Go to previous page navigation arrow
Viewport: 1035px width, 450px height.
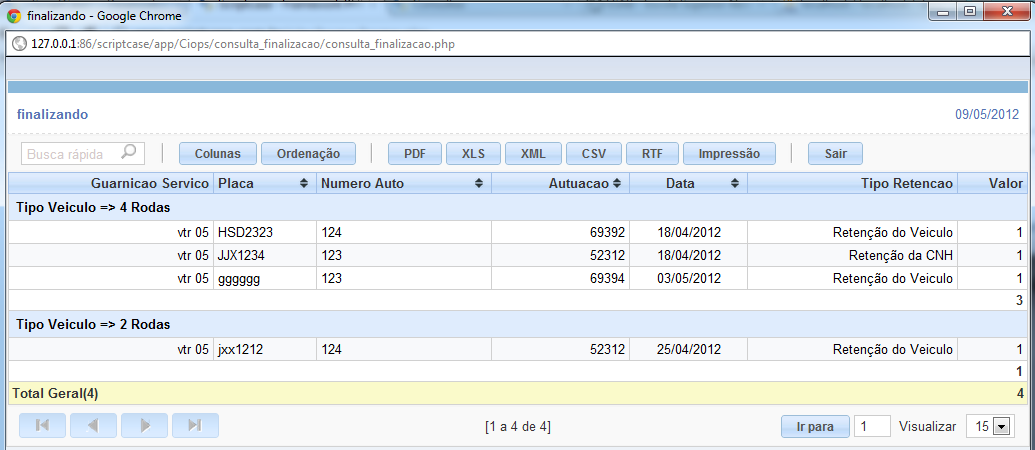[93, 425]
